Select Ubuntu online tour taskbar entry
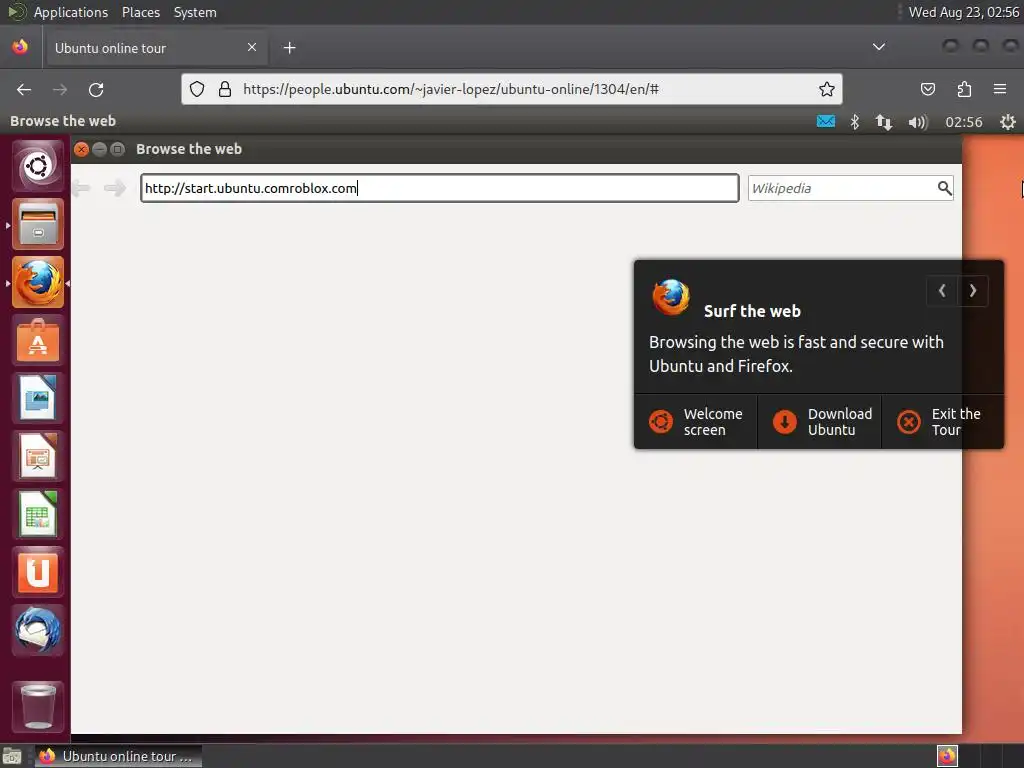Image resolution: width=1024 pixels, height=768 pixels. click(118, 756)
